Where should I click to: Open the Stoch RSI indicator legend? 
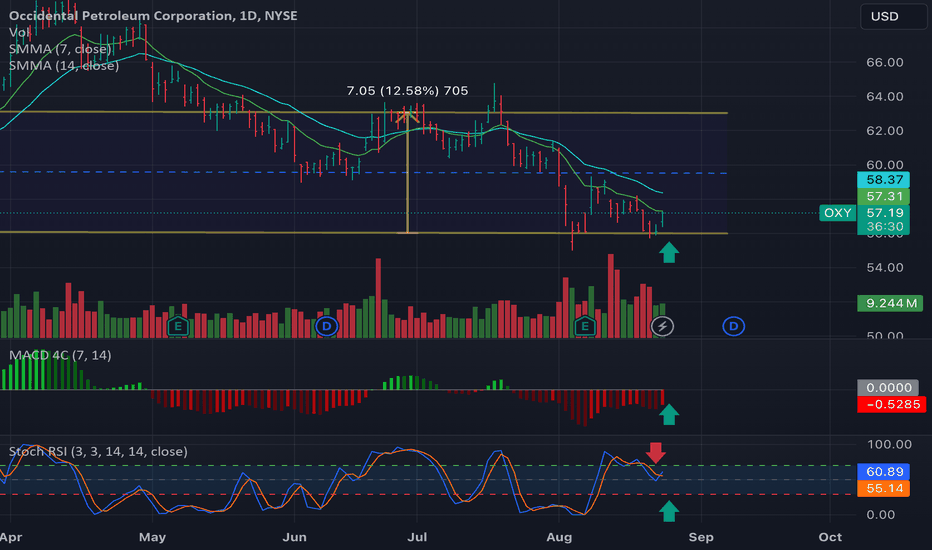(x=98, y=451)
